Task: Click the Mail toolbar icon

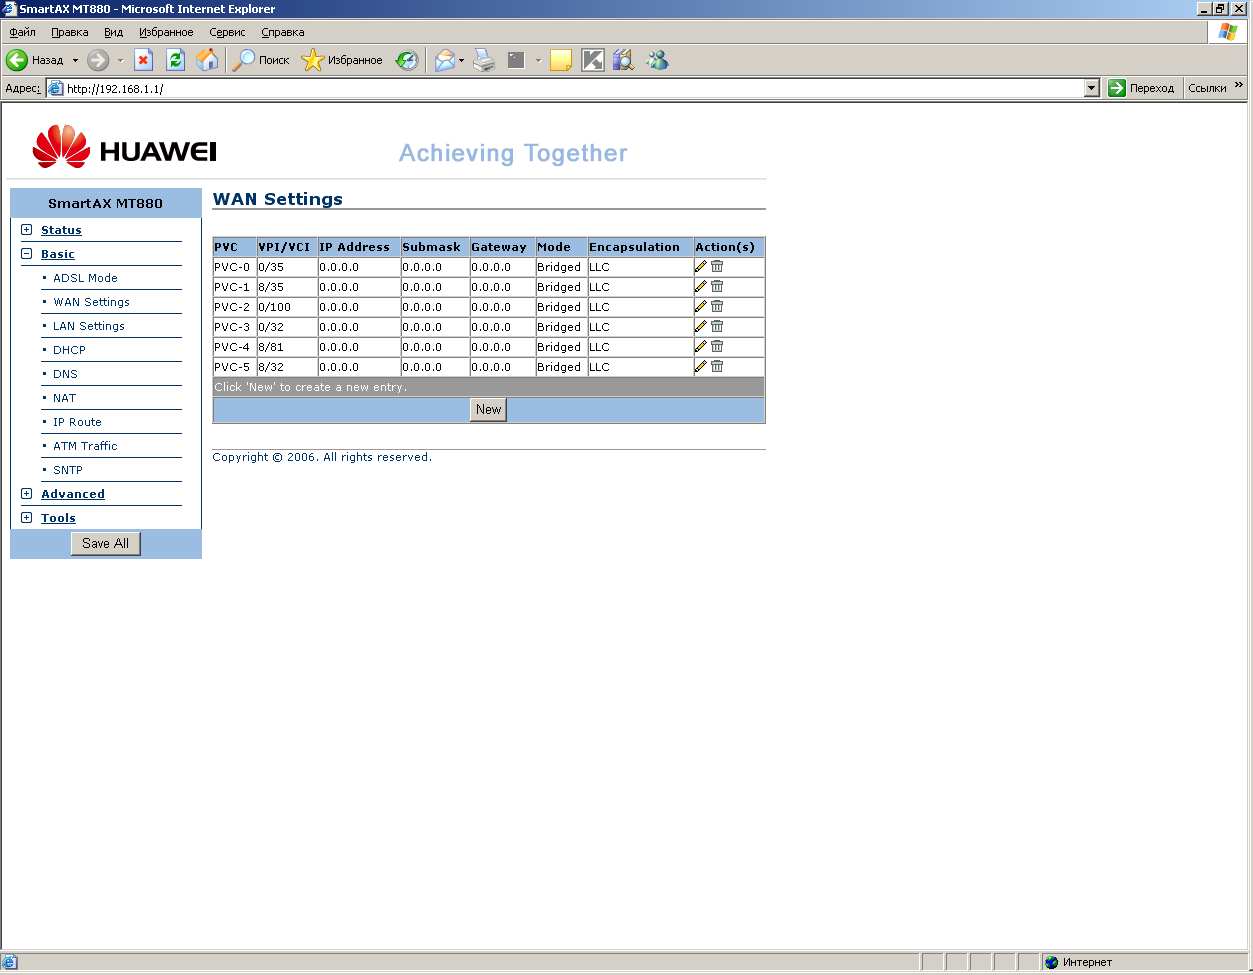Action: tap(444, 60)
